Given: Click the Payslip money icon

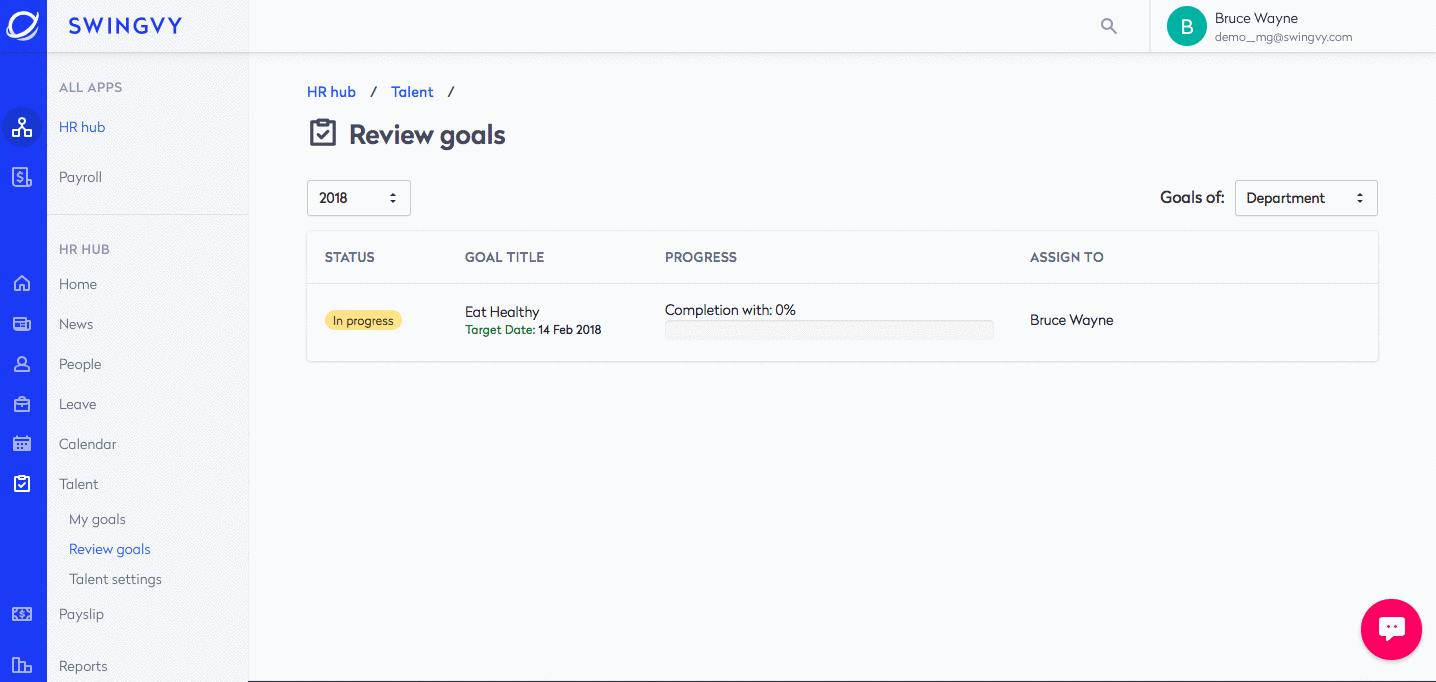Looking at the screenshot, I should pyautogui.click(x=22, y=614).
